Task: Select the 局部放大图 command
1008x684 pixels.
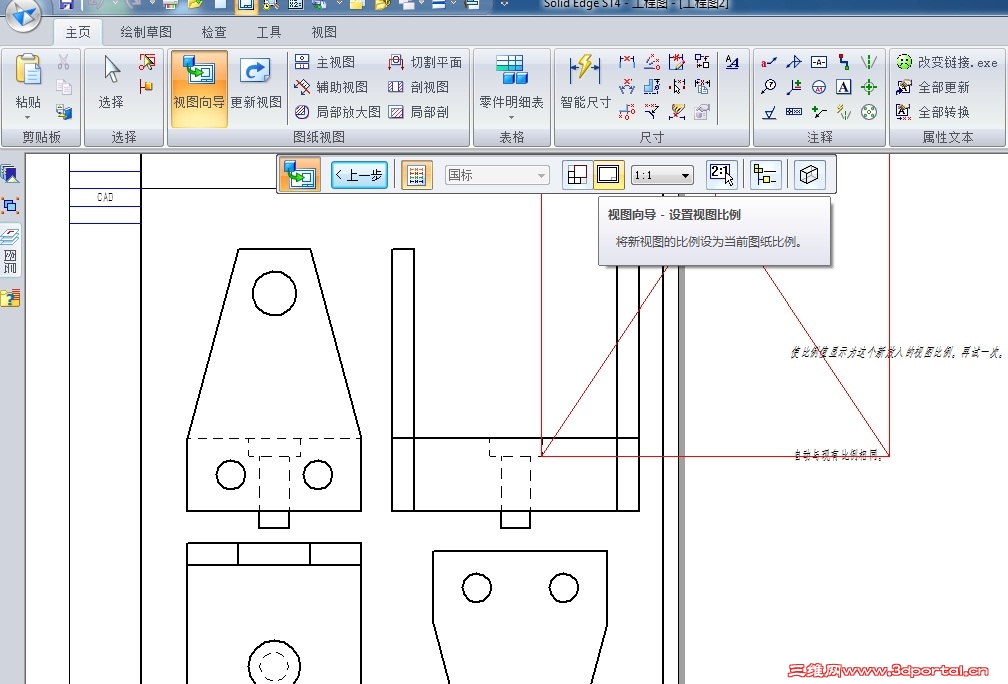Action: click(338, 112)
